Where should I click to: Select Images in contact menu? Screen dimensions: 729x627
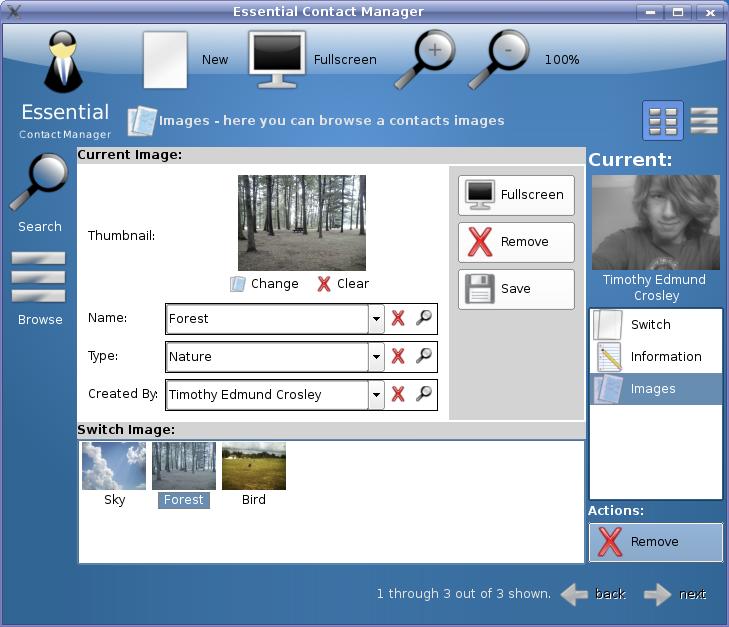(656, 389)
